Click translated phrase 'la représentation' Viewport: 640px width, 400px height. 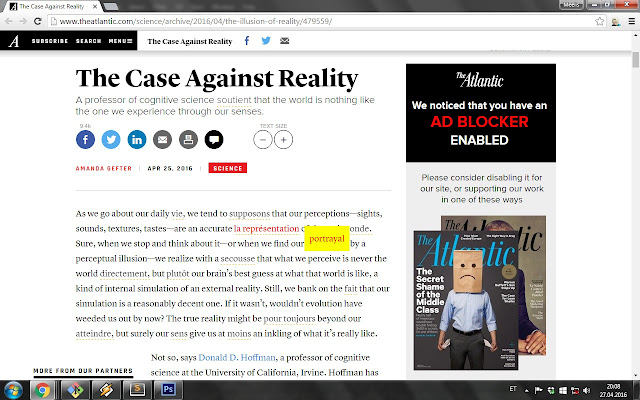267,229
